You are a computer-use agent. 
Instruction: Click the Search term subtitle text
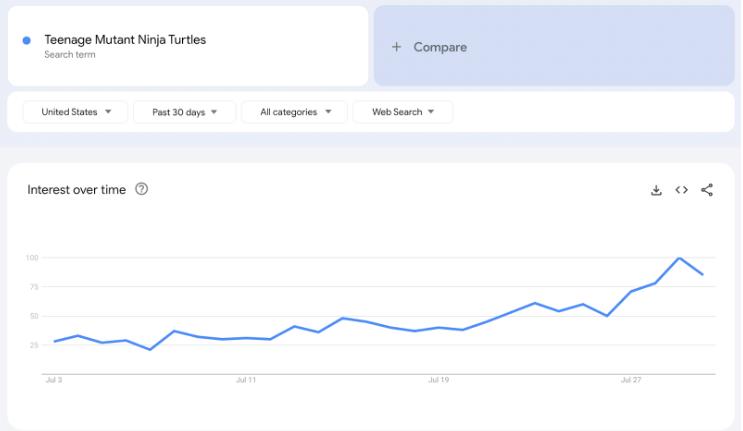(x=70, y=54)
